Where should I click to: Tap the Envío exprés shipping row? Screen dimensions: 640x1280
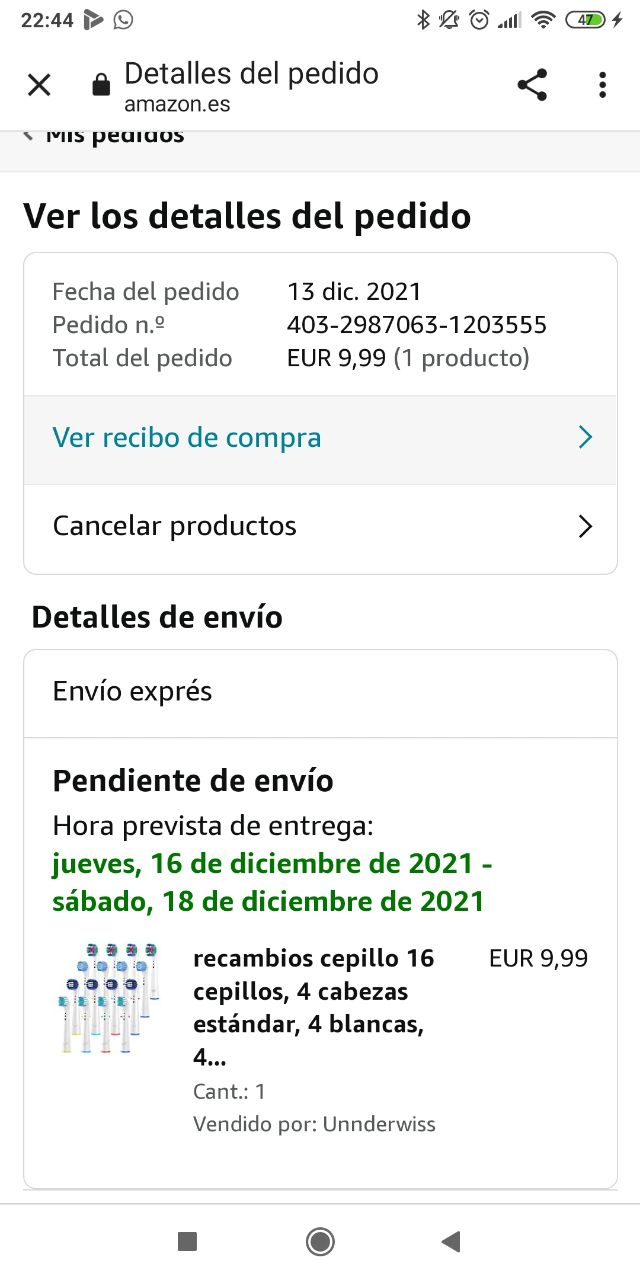[133, 692]
